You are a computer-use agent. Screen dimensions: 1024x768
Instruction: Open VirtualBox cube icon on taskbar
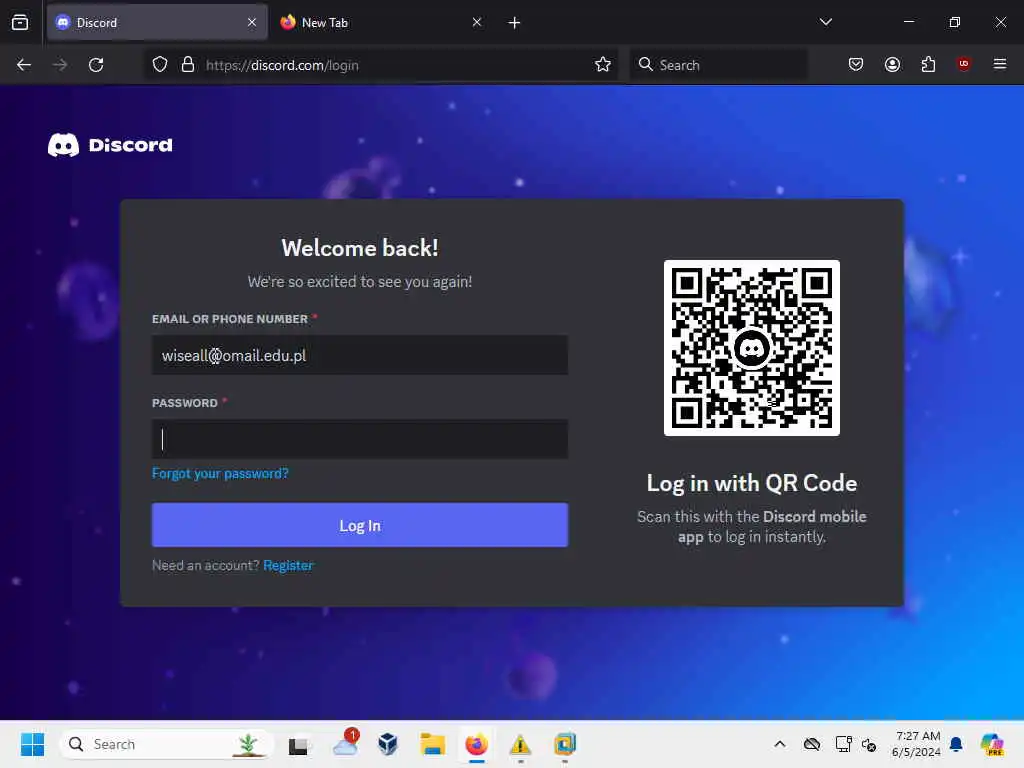pos(388,744)
